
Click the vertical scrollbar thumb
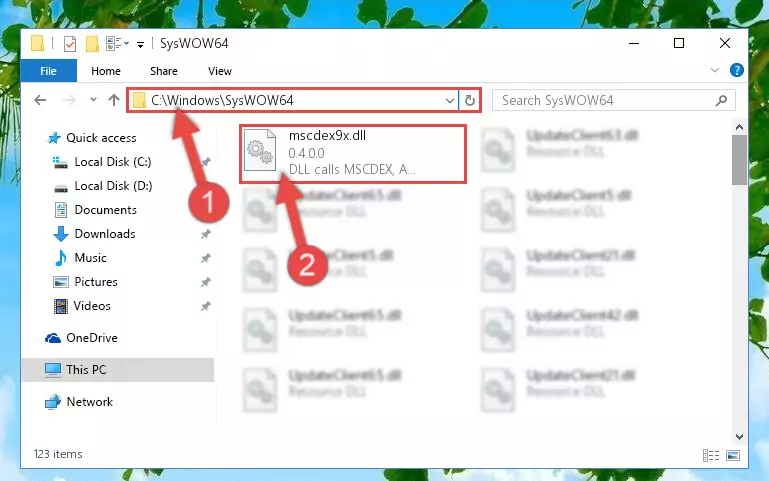pos(739,160)
